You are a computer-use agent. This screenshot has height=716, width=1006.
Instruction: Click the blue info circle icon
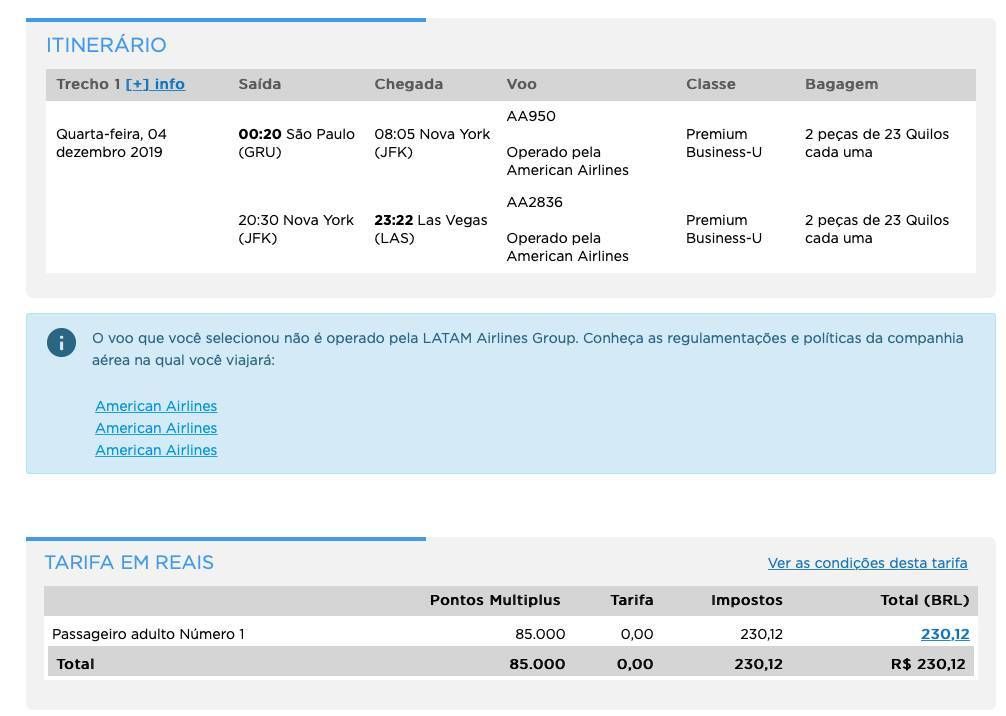(x=62, y=343)
